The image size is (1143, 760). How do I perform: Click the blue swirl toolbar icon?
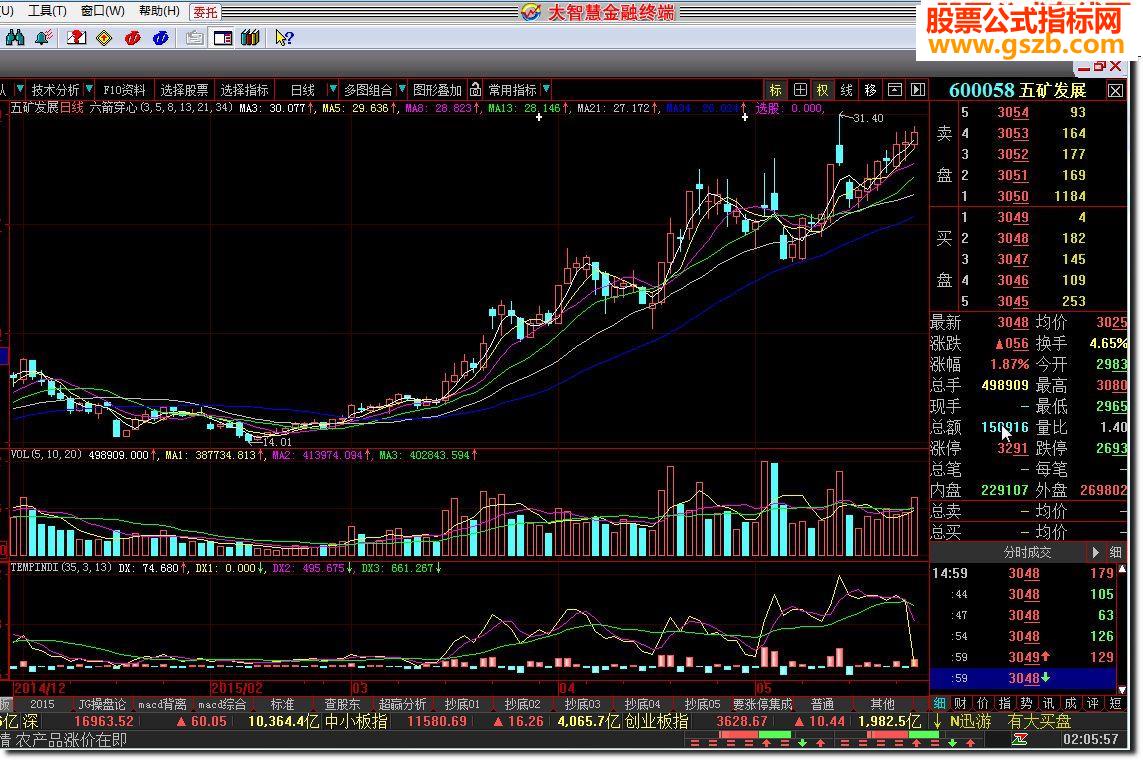tap(161, 37)
